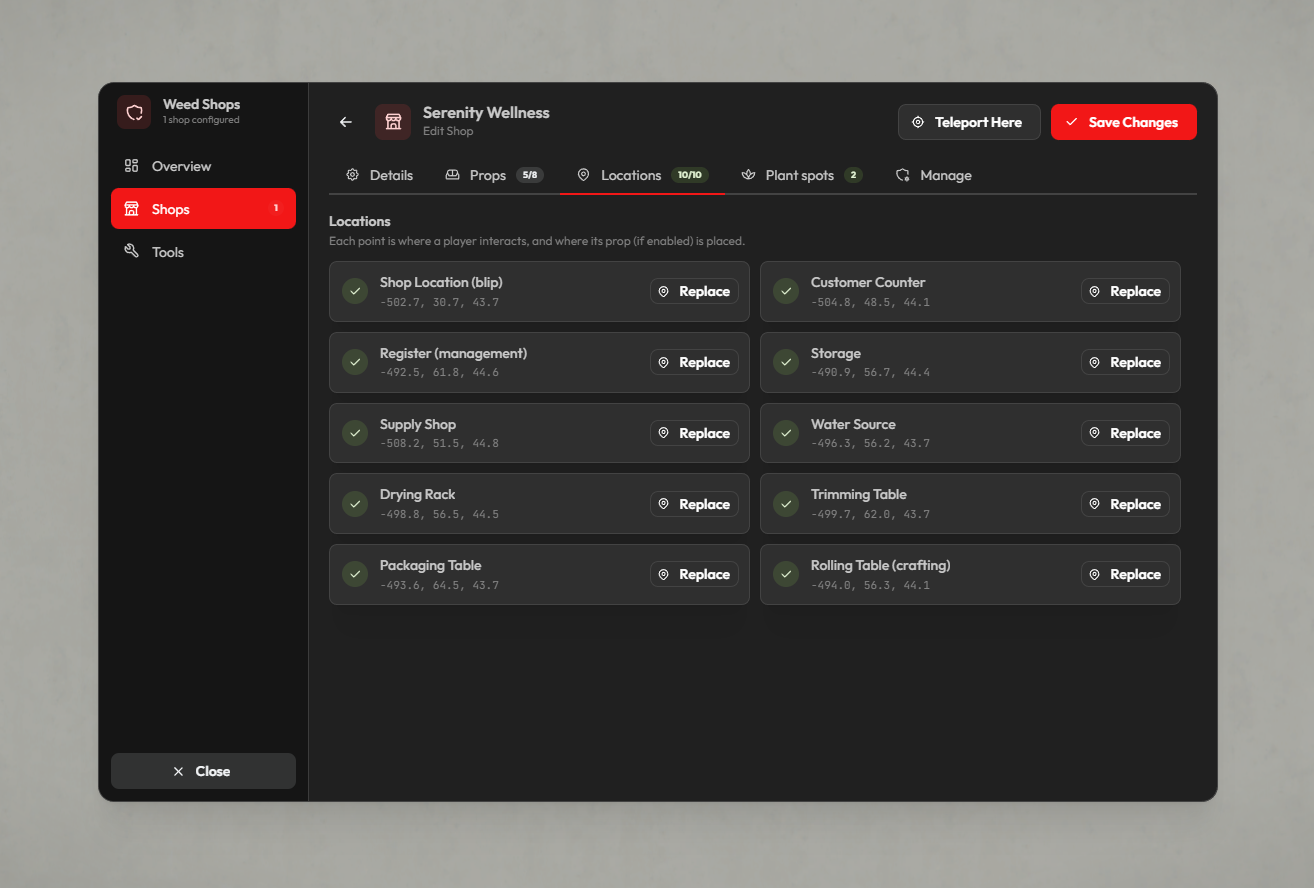Viewport: 1314px width, 888px height.
Task: Click the green checkmark beside Storage
Action: coord(786,362)
